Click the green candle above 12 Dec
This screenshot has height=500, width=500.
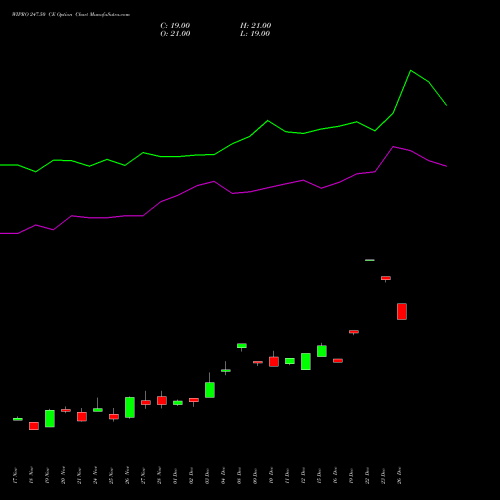[x=306, y=361]
